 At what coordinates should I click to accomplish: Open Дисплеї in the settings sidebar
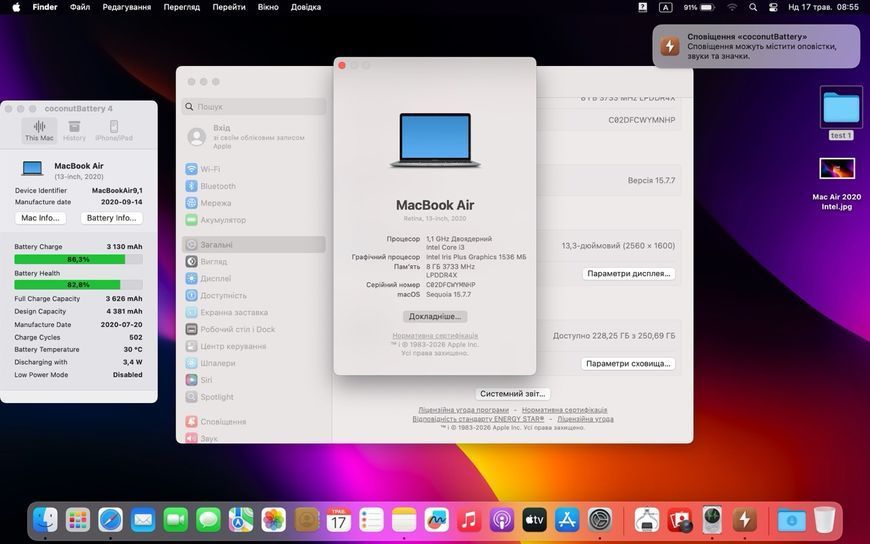point(254,279)
